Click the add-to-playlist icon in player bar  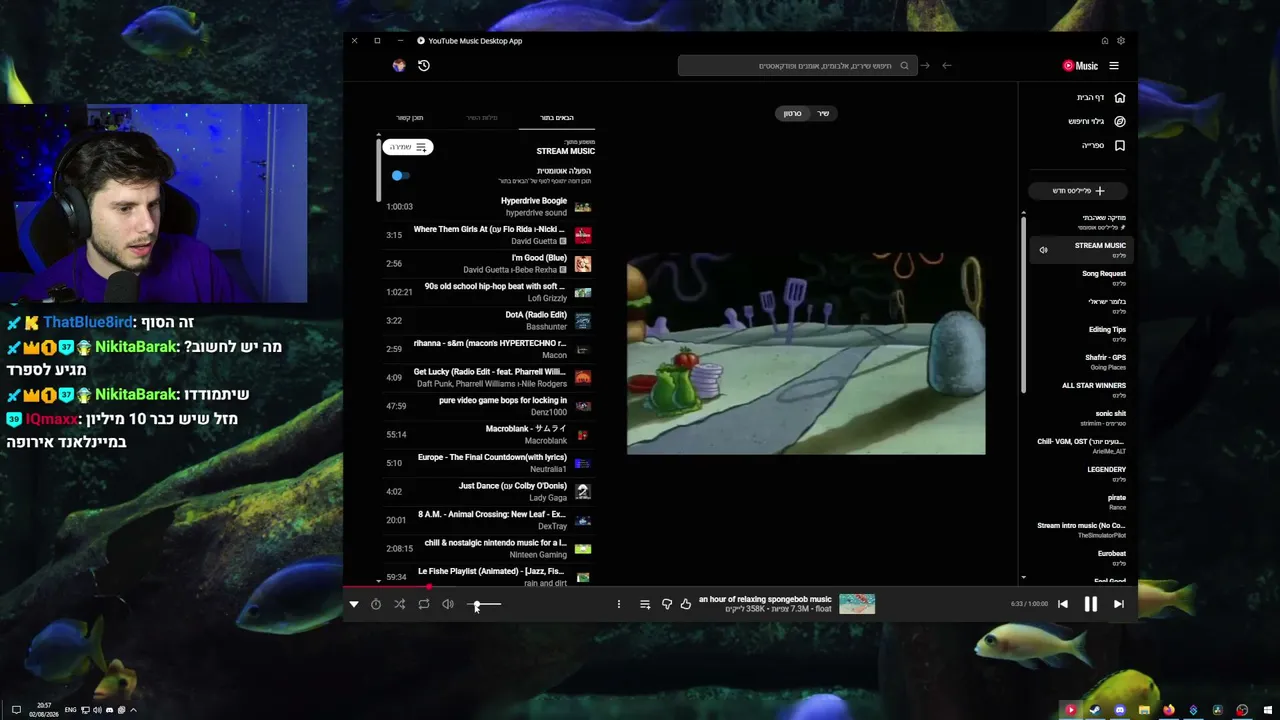point(645,604)
